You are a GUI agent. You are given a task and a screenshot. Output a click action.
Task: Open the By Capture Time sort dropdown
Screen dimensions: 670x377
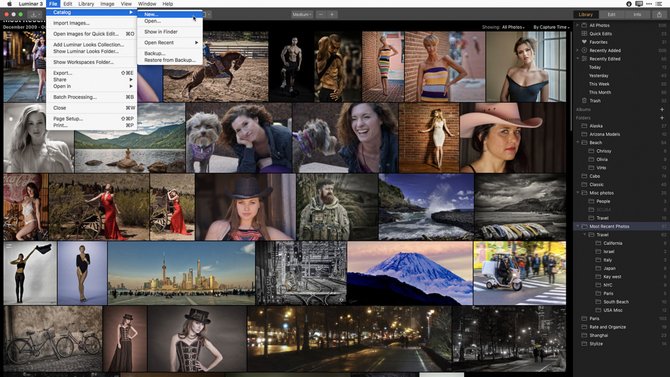point(551,27)
